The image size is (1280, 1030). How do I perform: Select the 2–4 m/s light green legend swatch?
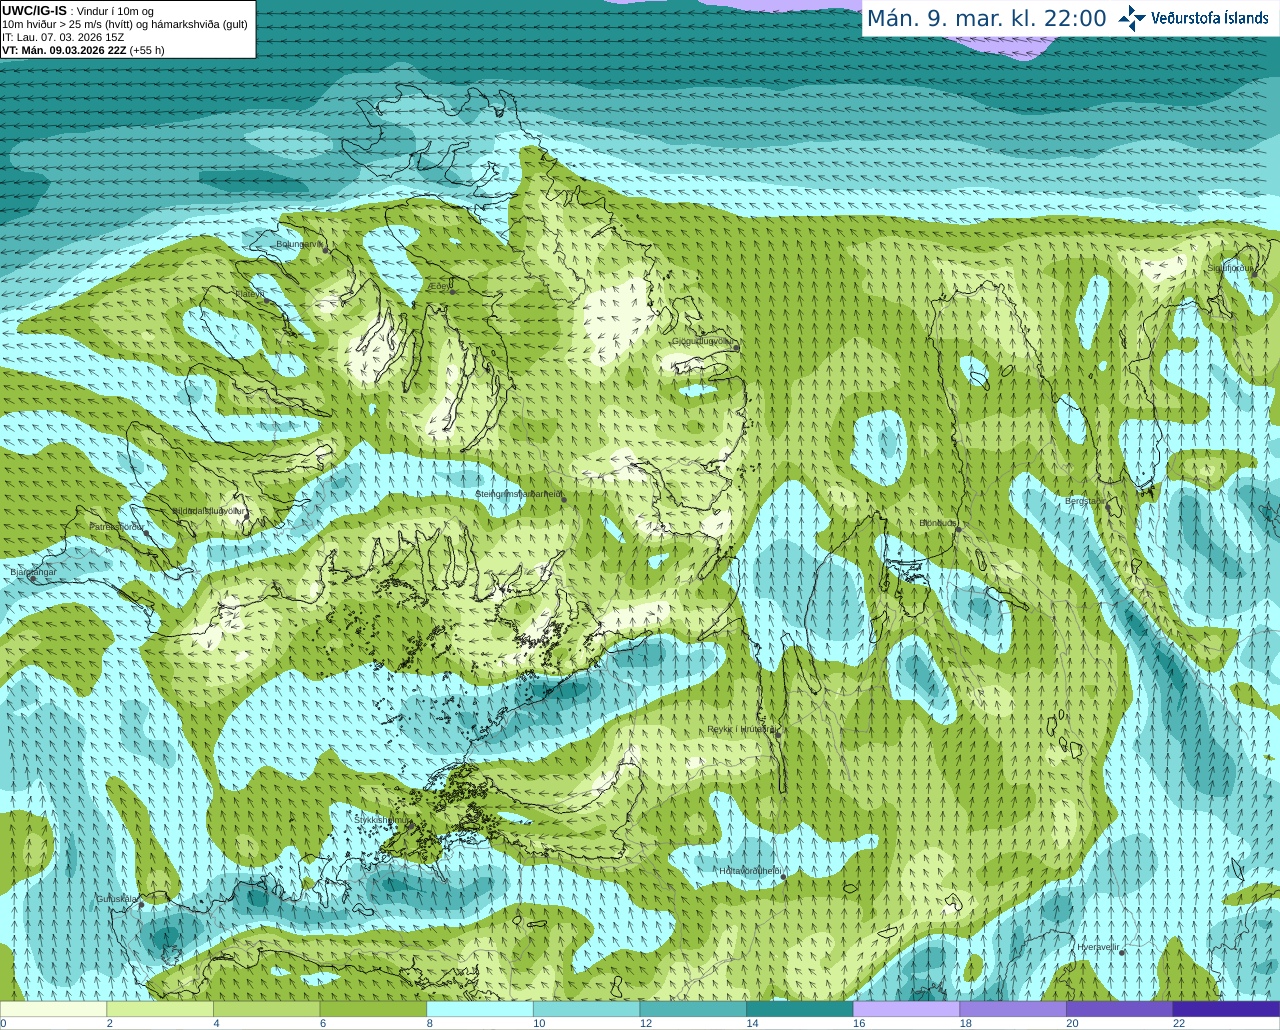pyautogui.click(x=160, y=1009)
